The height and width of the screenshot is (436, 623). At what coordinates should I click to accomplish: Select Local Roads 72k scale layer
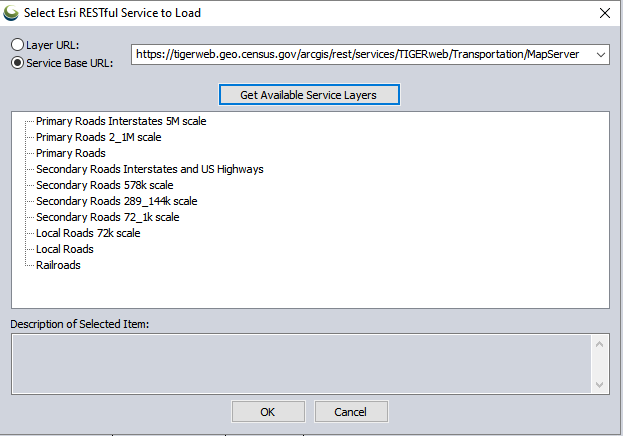click(88, 233)
